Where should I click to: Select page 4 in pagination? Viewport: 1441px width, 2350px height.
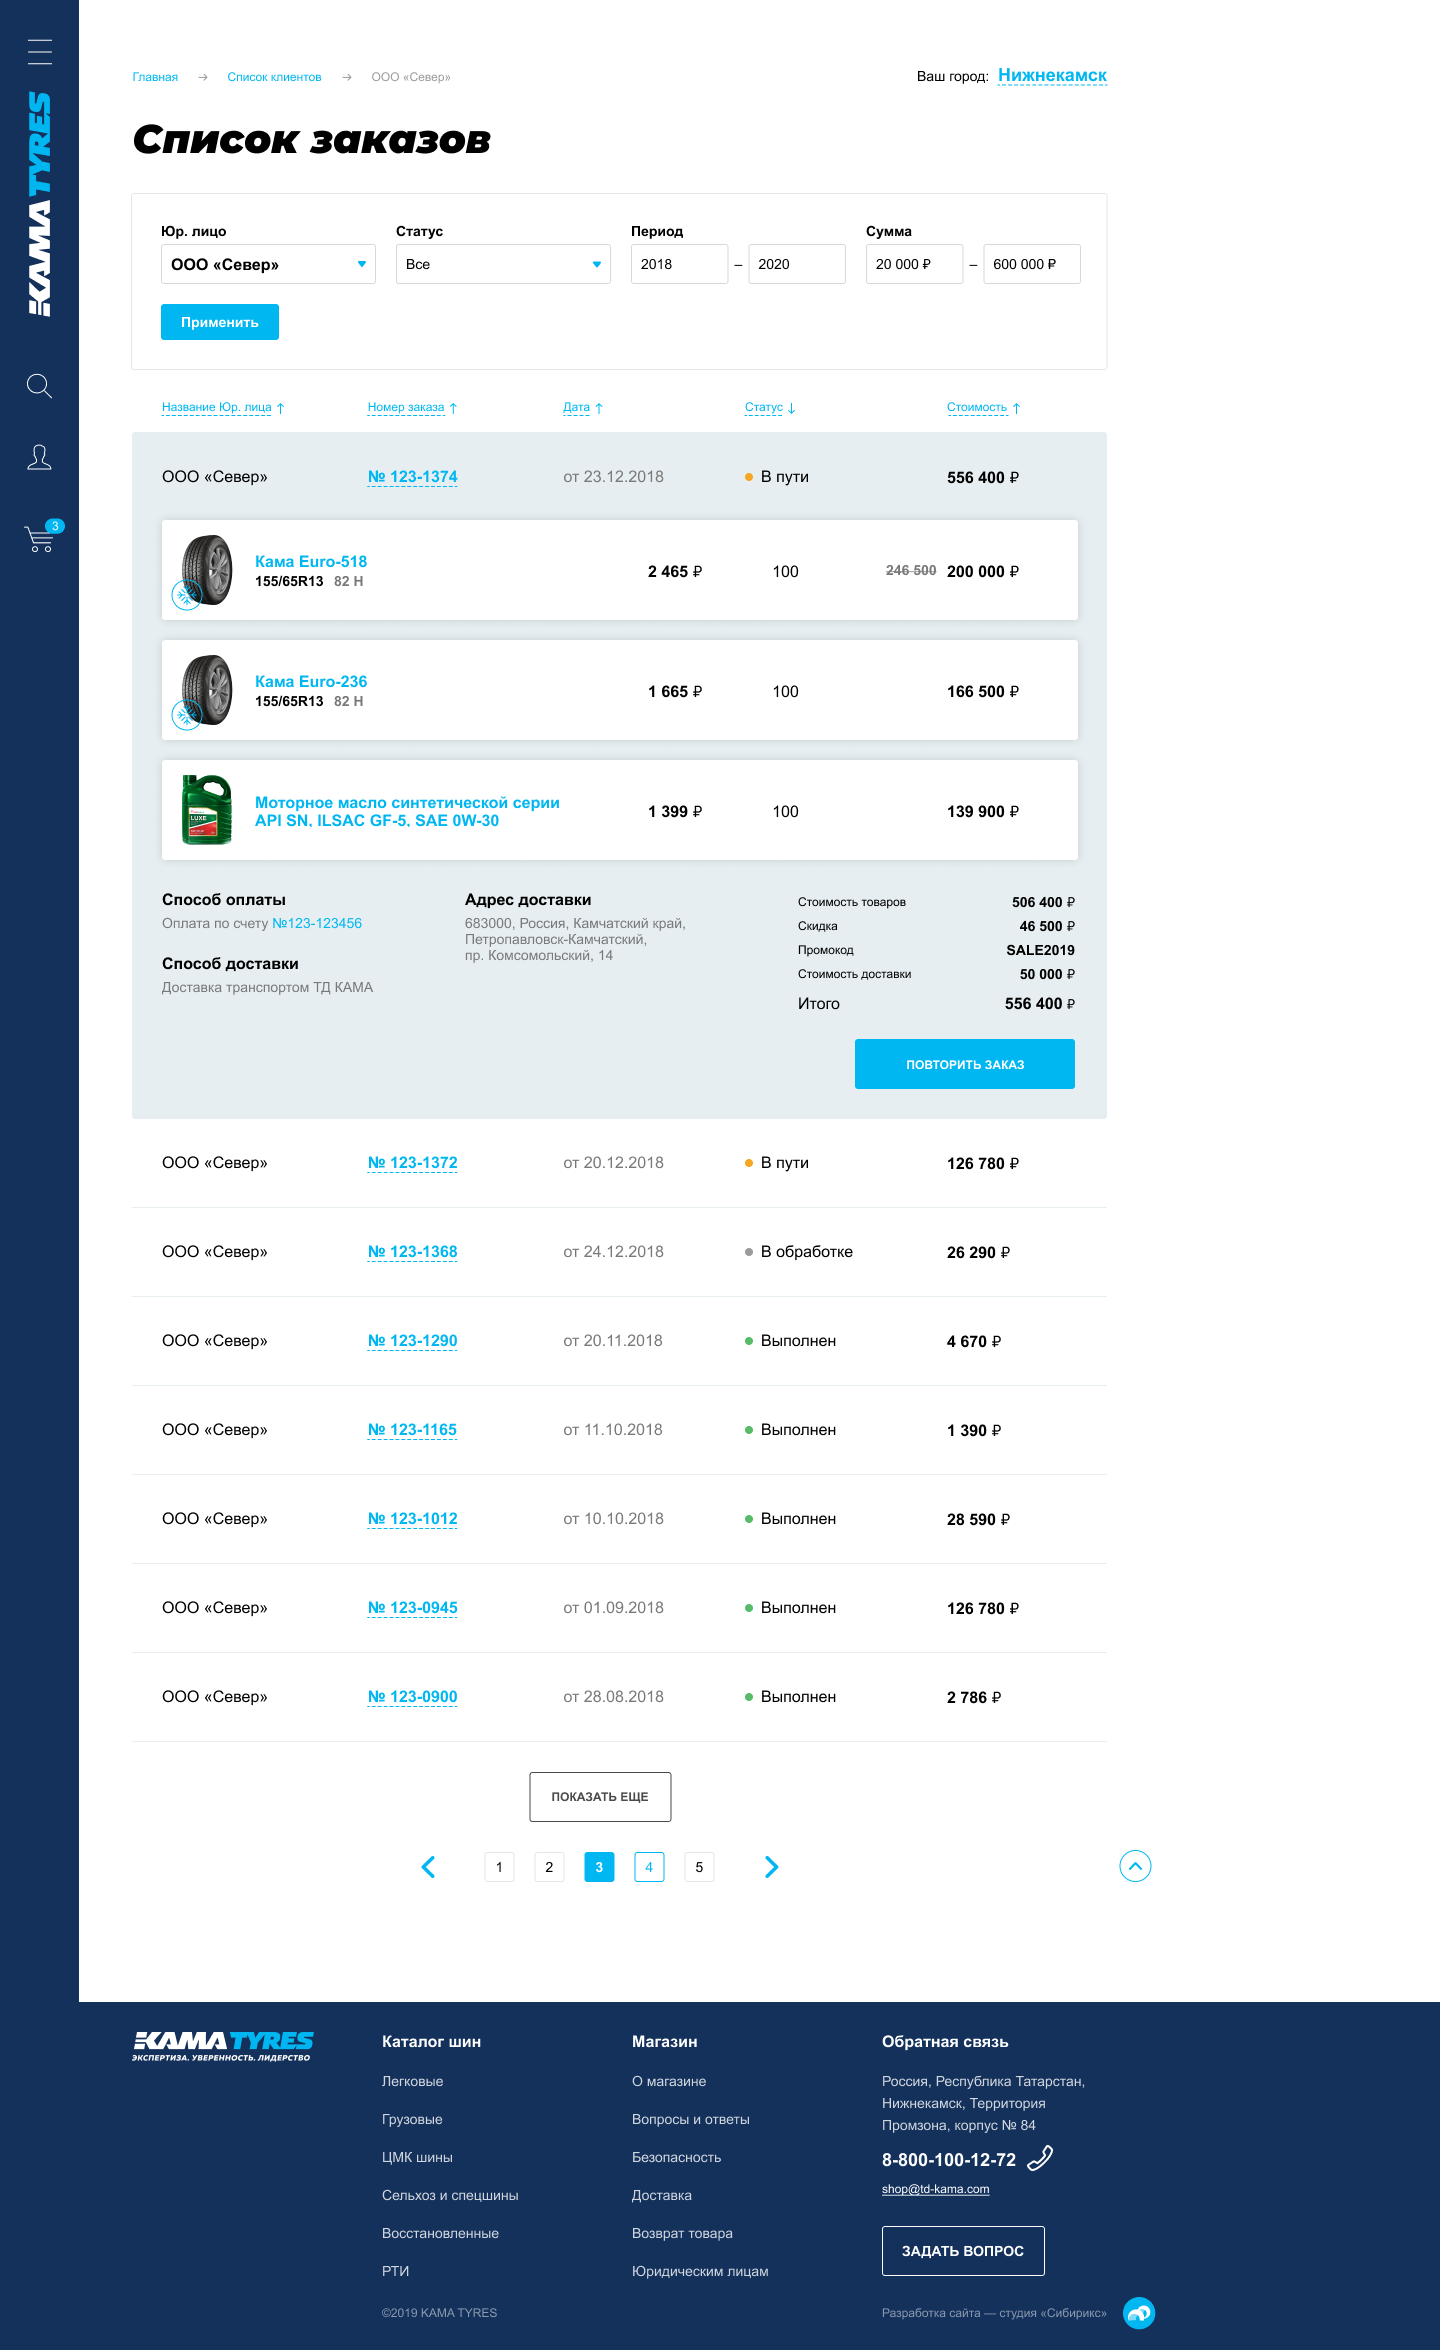point(649,1867)
